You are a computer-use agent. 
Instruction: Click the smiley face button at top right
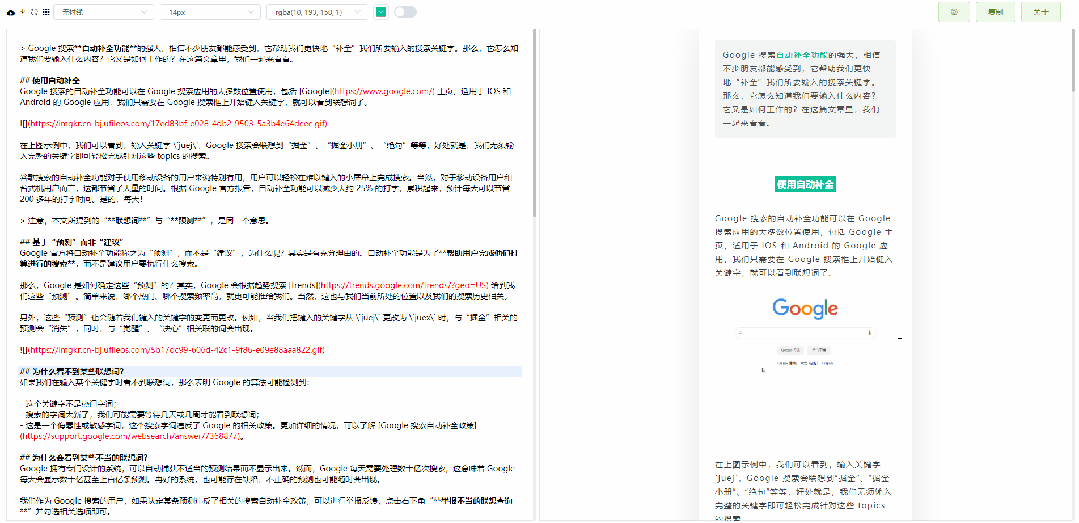[x=954, y=12]
